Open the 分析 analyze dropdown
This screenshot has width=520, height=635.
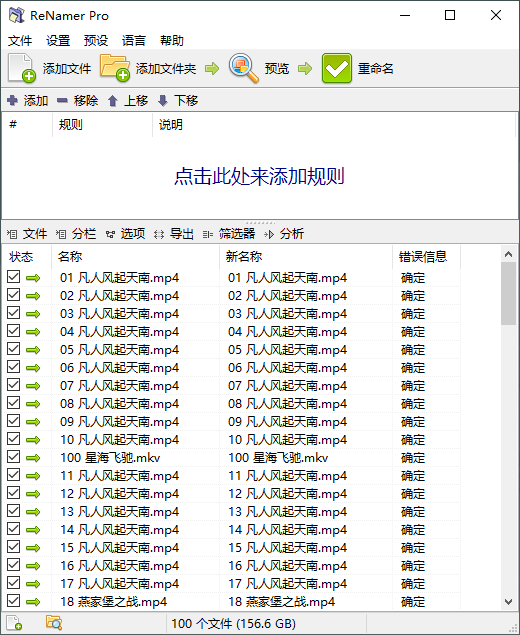click(283, 234)
